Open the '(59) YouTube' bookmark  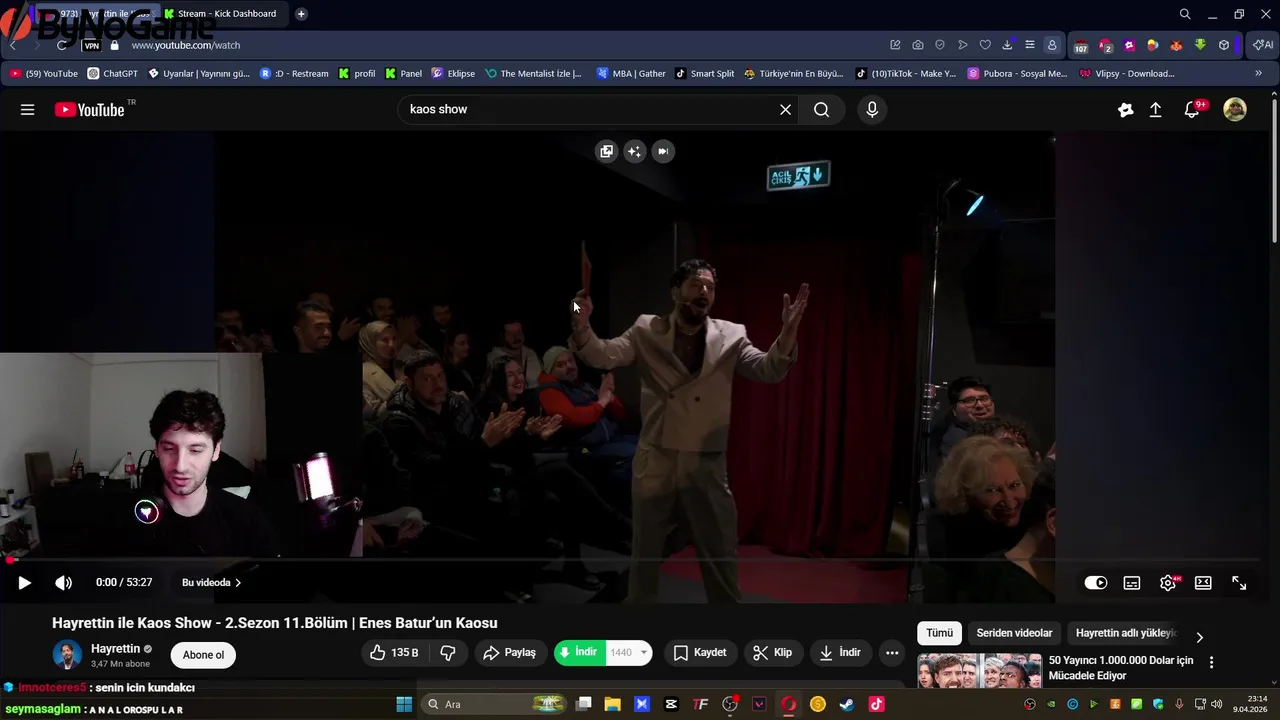click(x=44, y=73)
